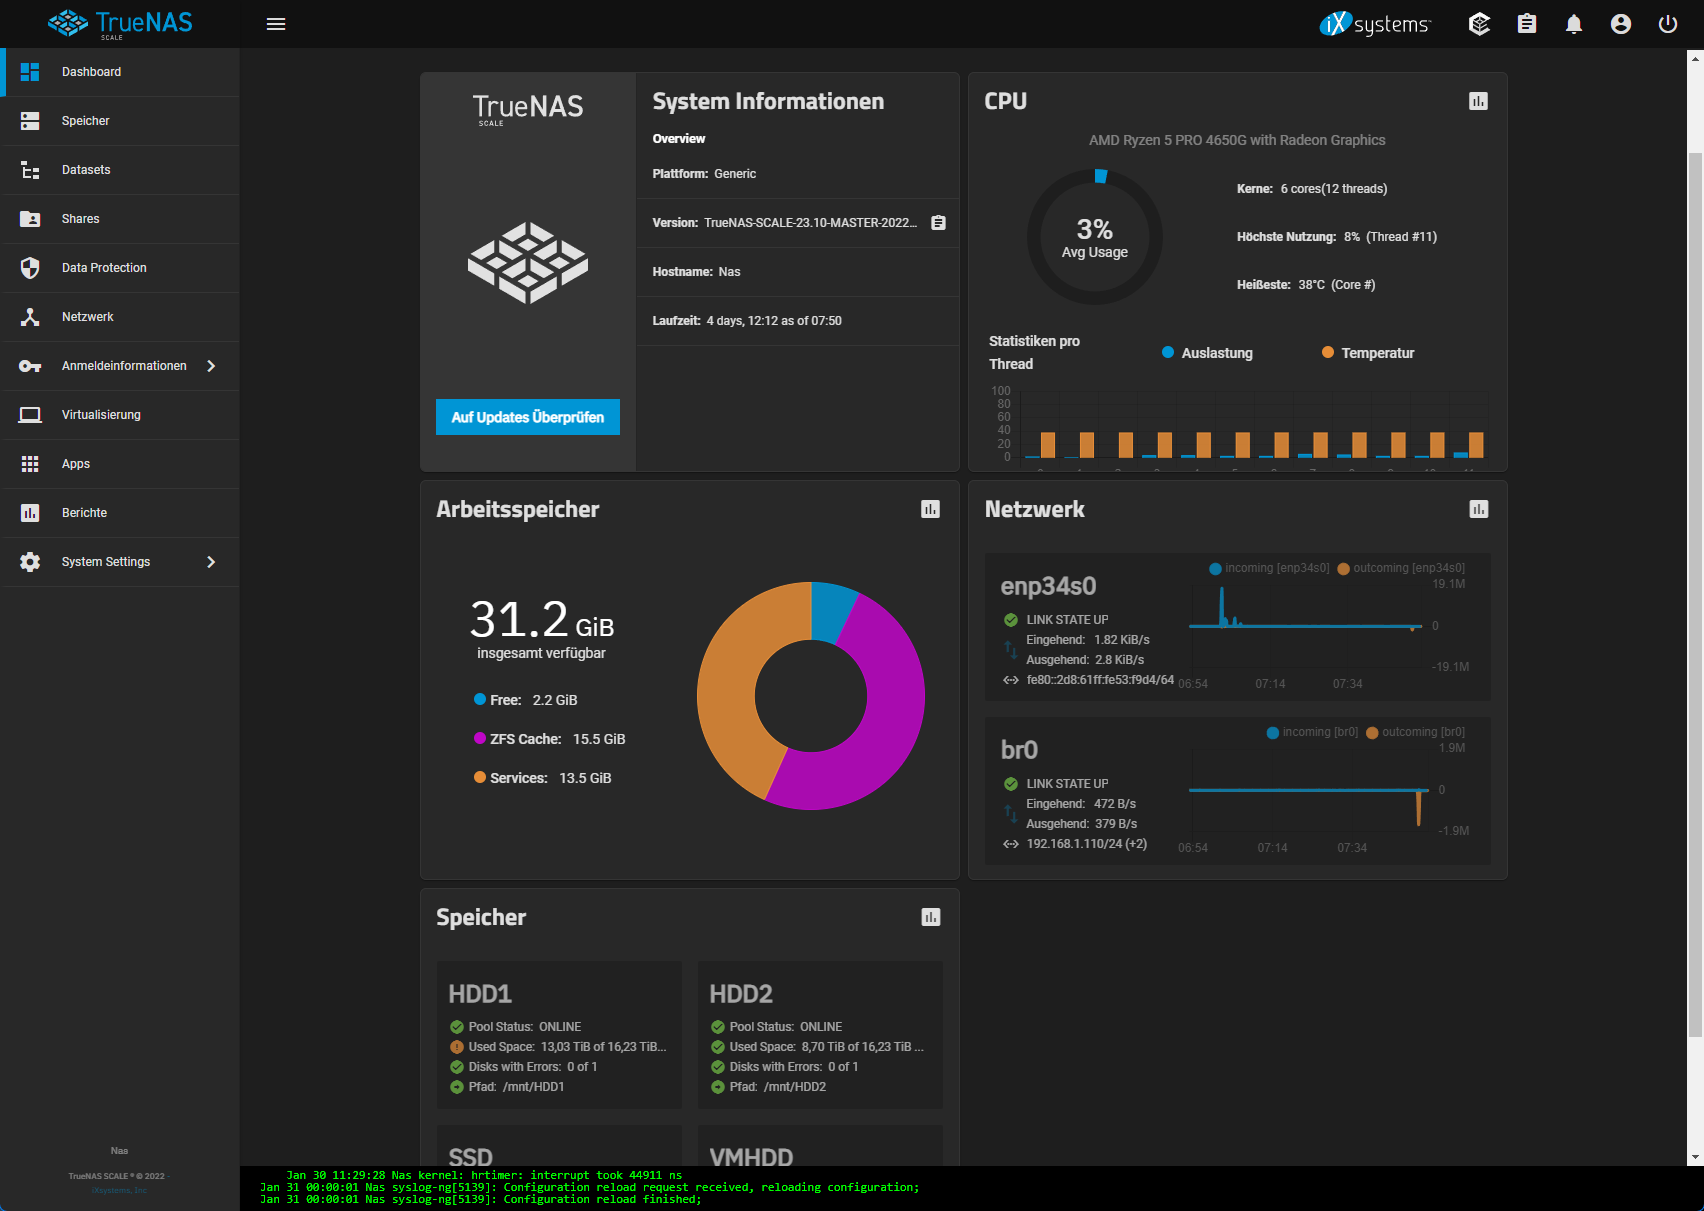The image size is (1704, 1211).
Task: Toggle the hamburger sidebar menu icon
Action: [276, 24]
